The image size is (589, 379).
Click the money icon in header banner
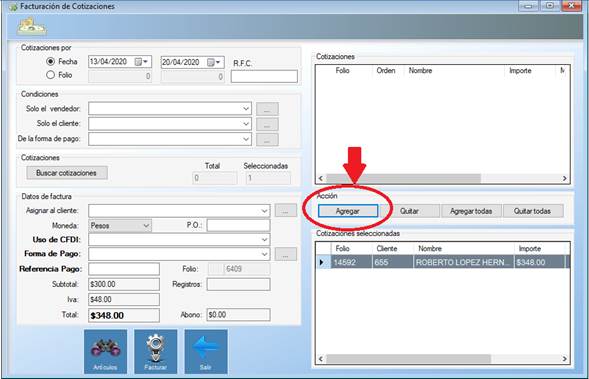pos(32,26)
